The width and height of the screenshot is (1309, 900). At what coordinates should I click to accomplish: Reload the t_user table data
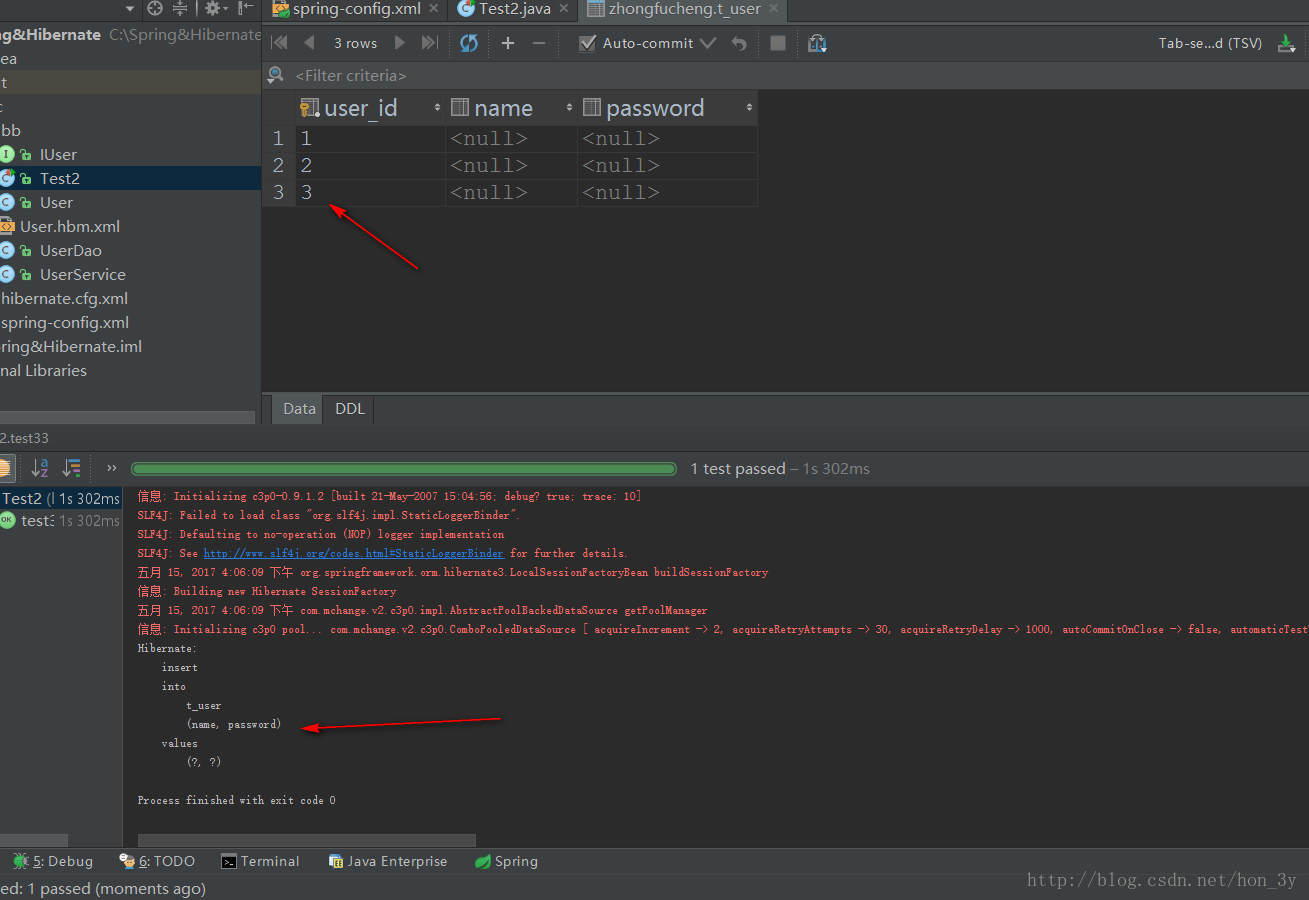coord(469,43)
